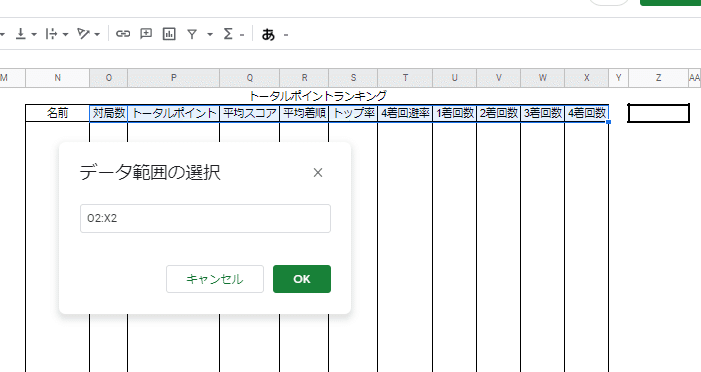Select column N header

pyautogui.click(x=58, y=78)
